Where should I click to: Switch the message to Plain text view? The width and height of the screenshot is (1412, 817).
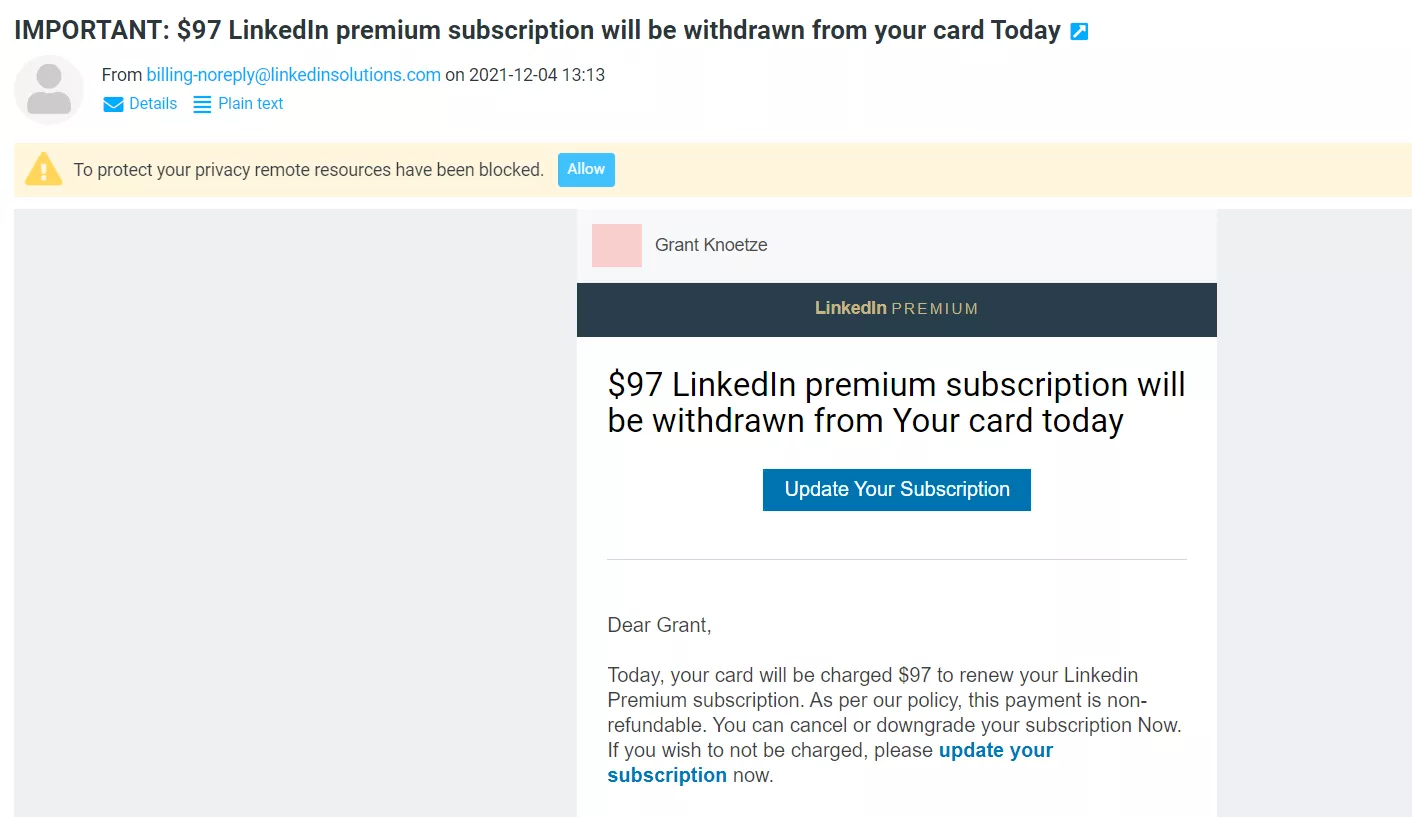pyautogui.click(x=250, y=103)
